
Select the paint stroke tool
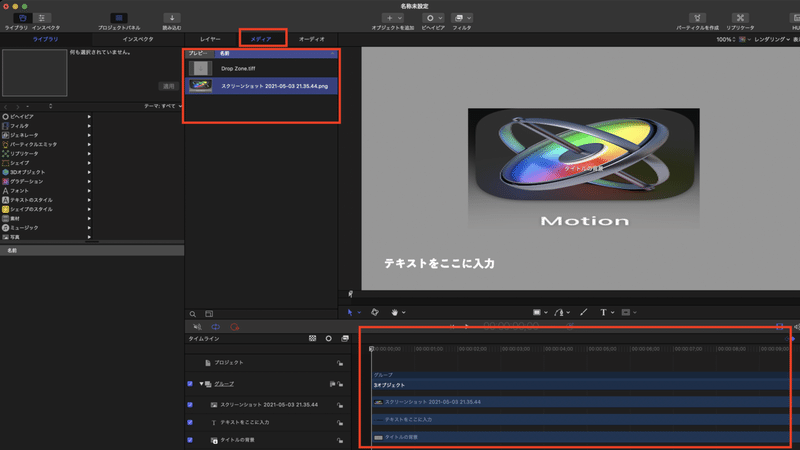[584, 312]
